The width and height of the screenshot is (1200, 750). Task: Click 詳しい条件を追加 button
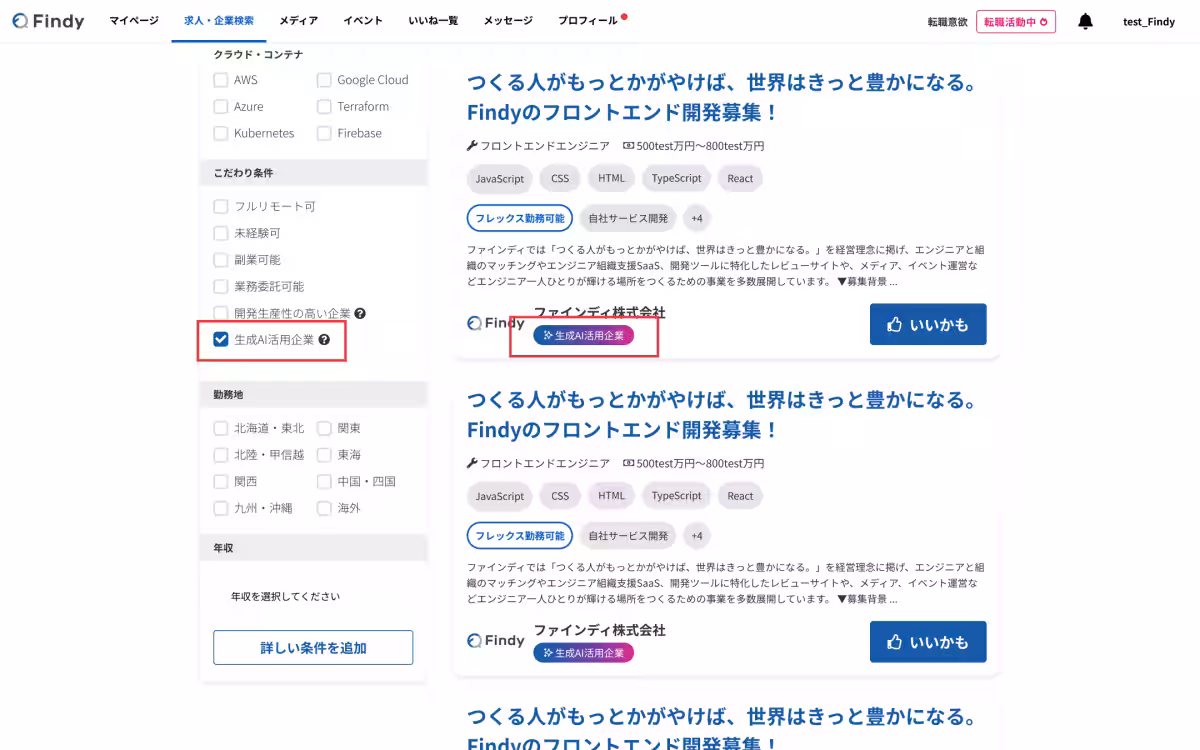click(x=313, y=648)
